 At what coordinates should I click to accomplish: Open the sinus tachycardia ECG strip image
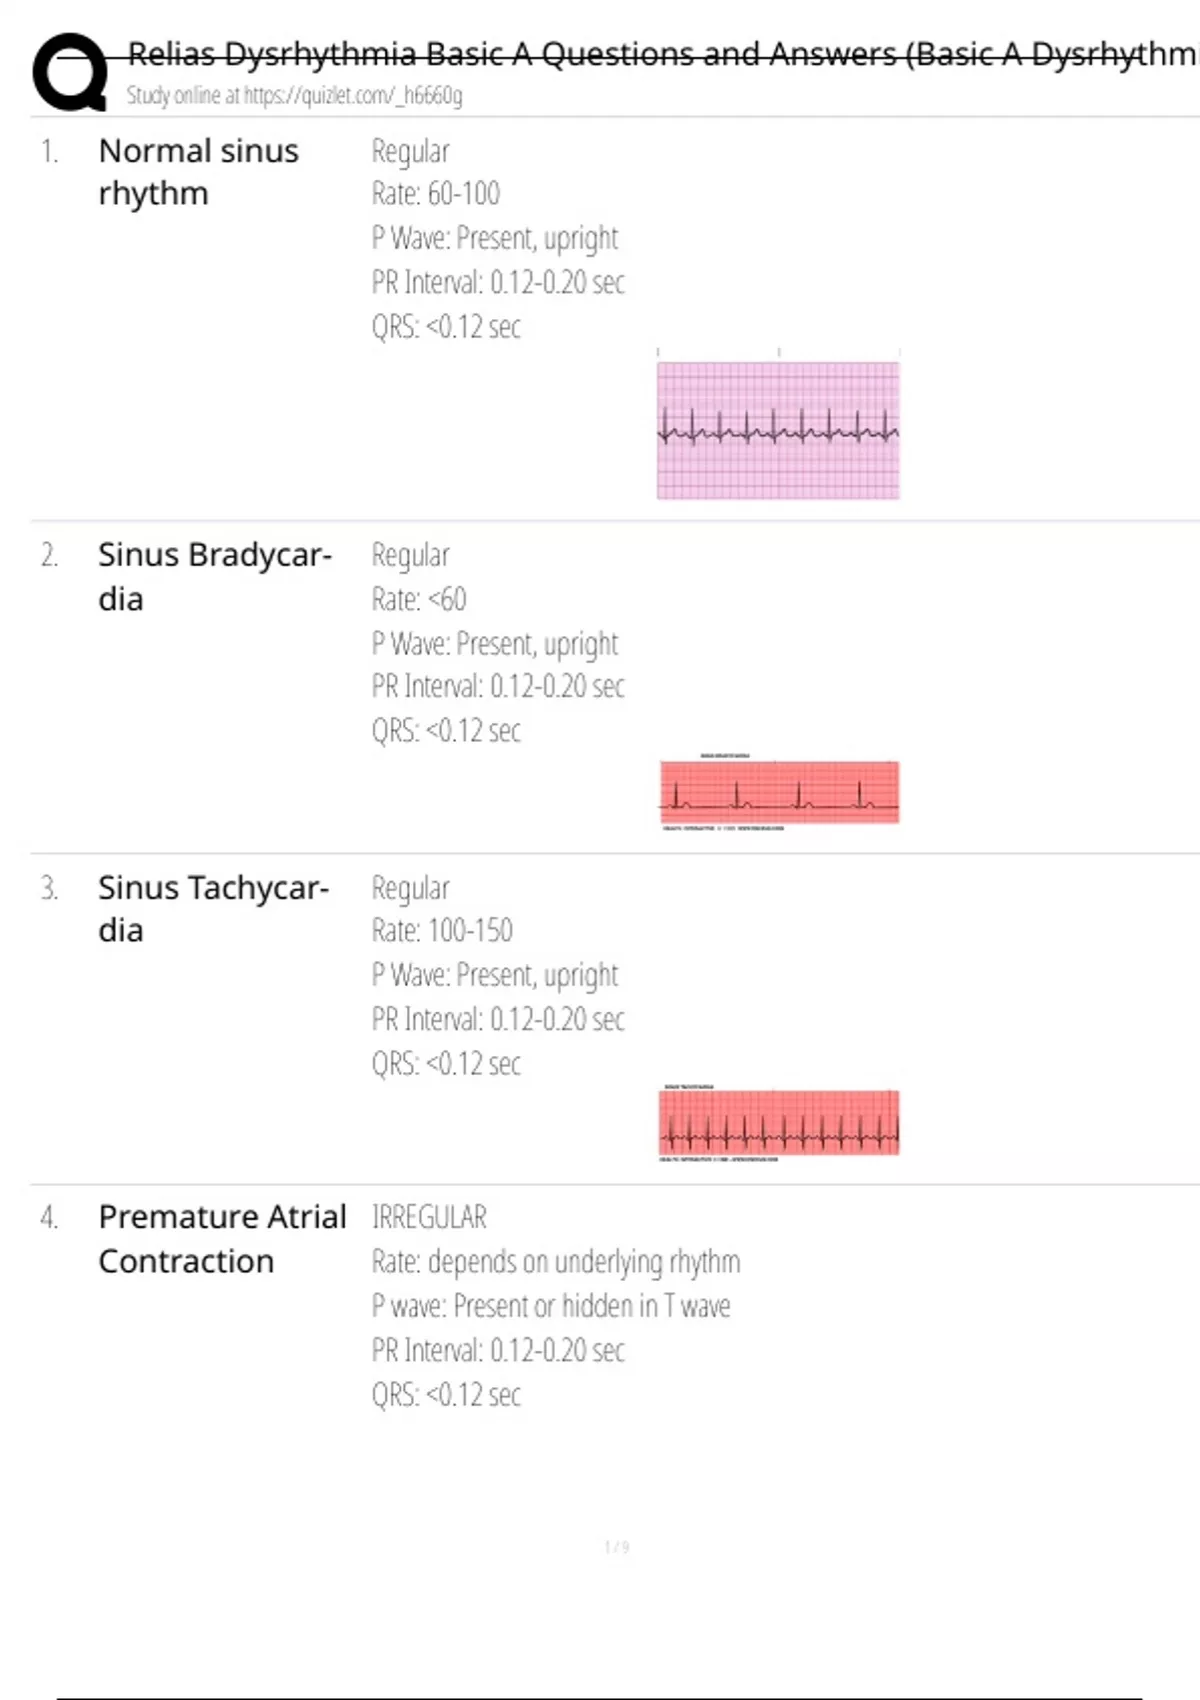tap(779, 1123)
